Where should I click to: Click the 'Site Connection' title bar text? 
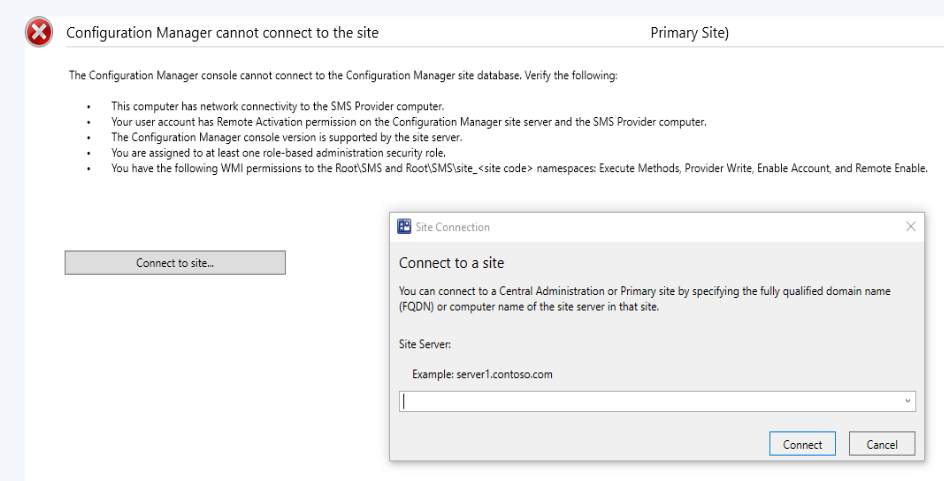(x=452, y=227)
